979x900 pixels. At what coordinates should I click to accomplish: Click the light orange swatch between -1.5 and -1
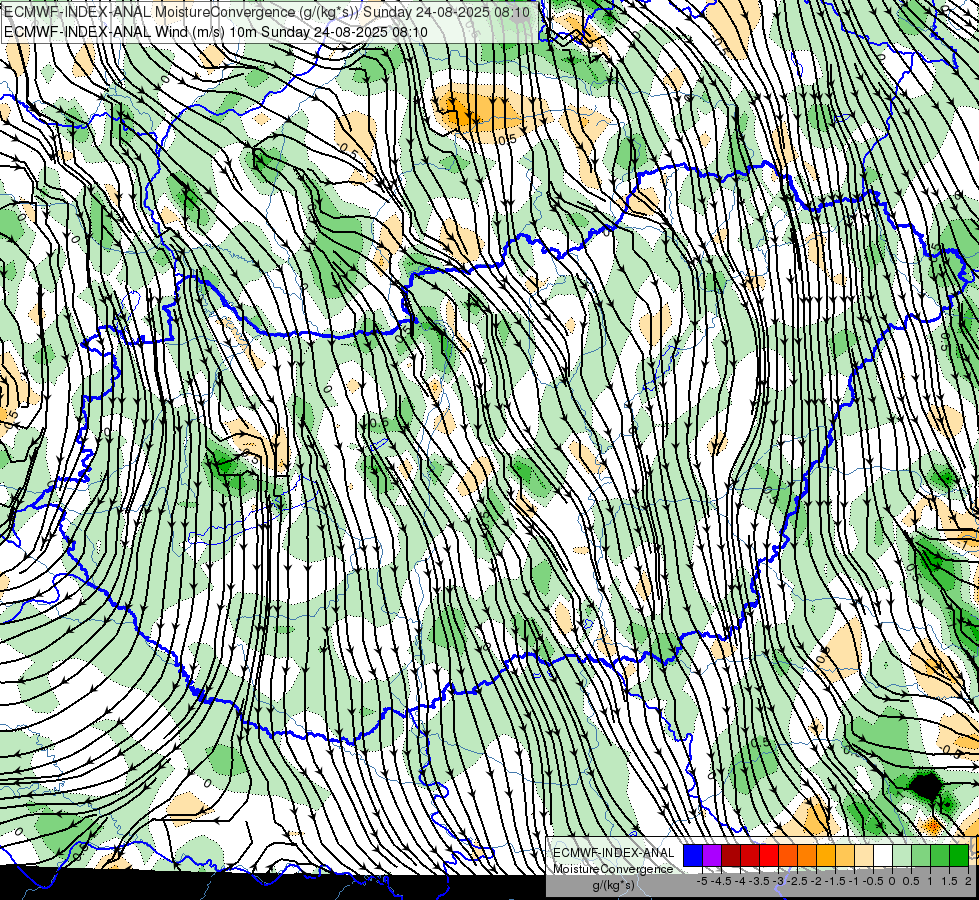pos(845,855)
